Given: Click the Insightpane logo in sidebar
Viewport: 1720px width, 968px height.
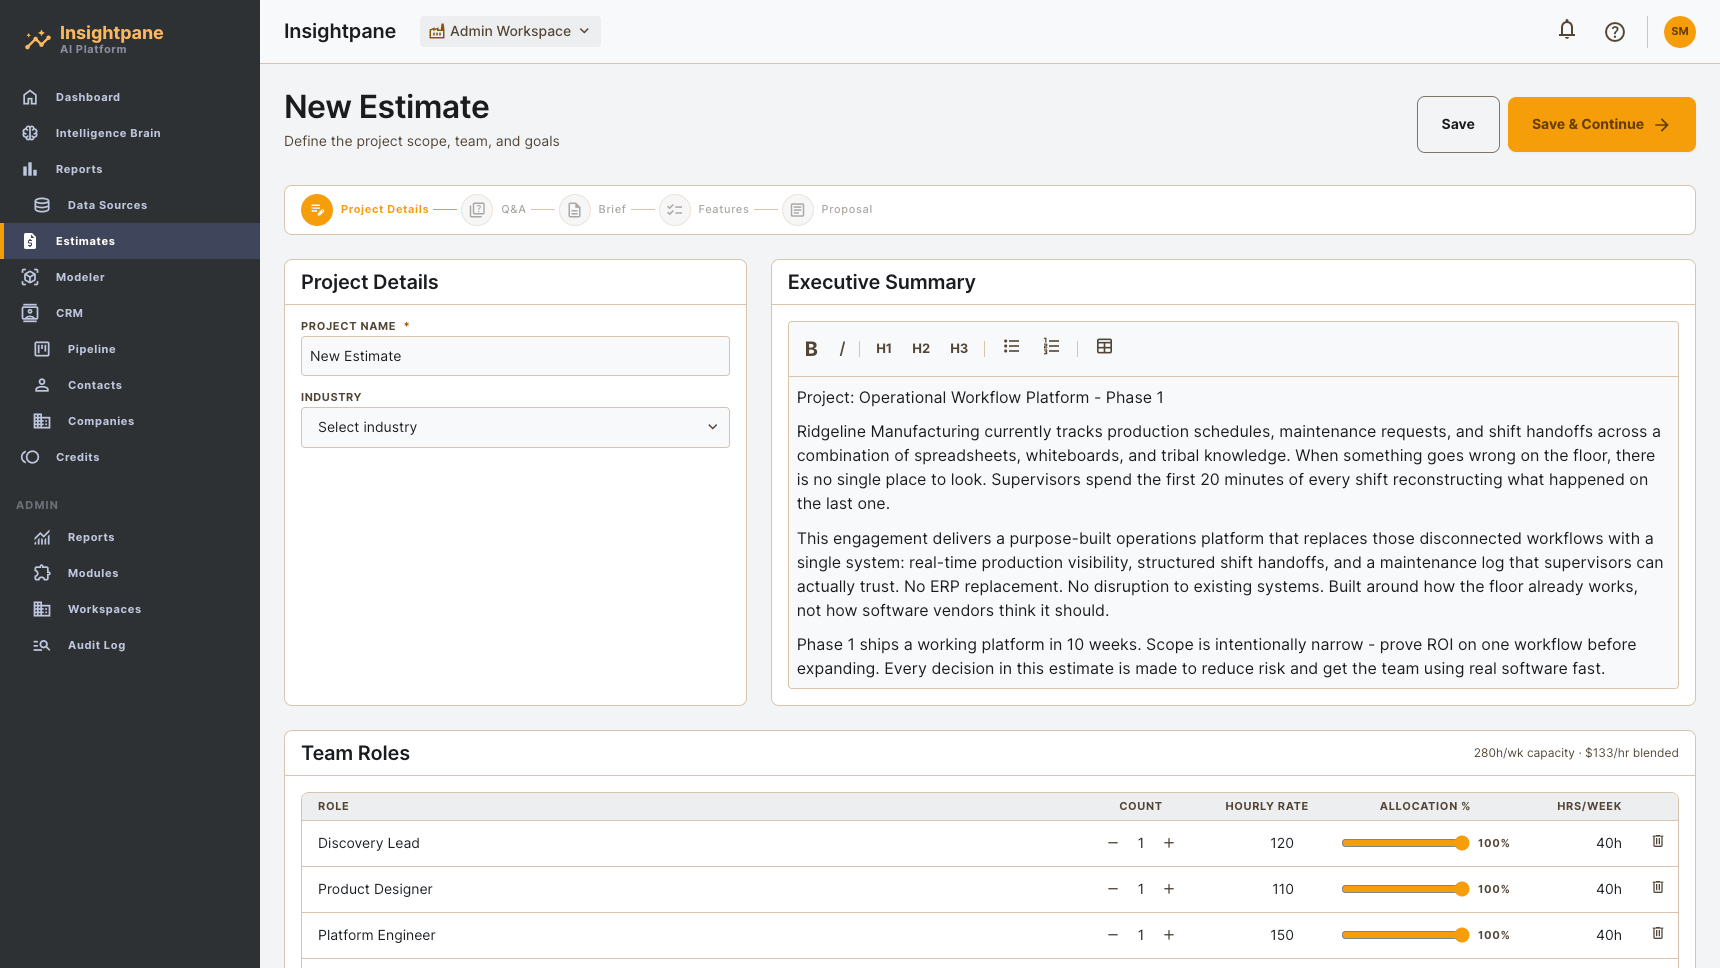Looking at the screenshot, I should tap(94, 39).
